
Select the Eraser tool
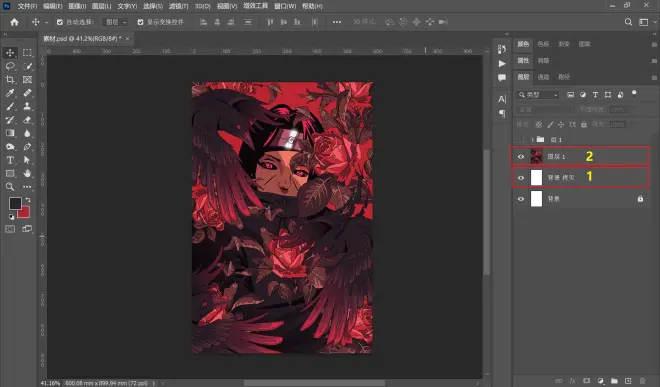pos(27,120)
